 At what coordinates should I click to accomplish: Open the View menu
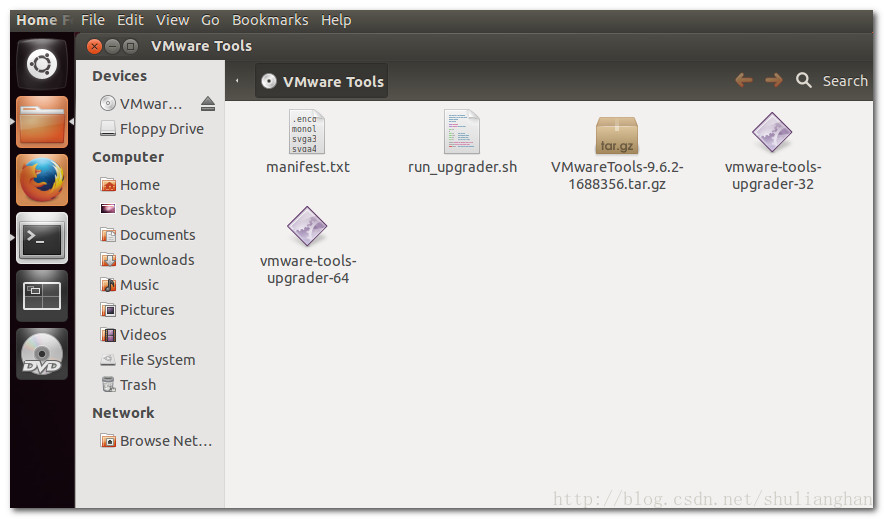(x=173, y=20)
